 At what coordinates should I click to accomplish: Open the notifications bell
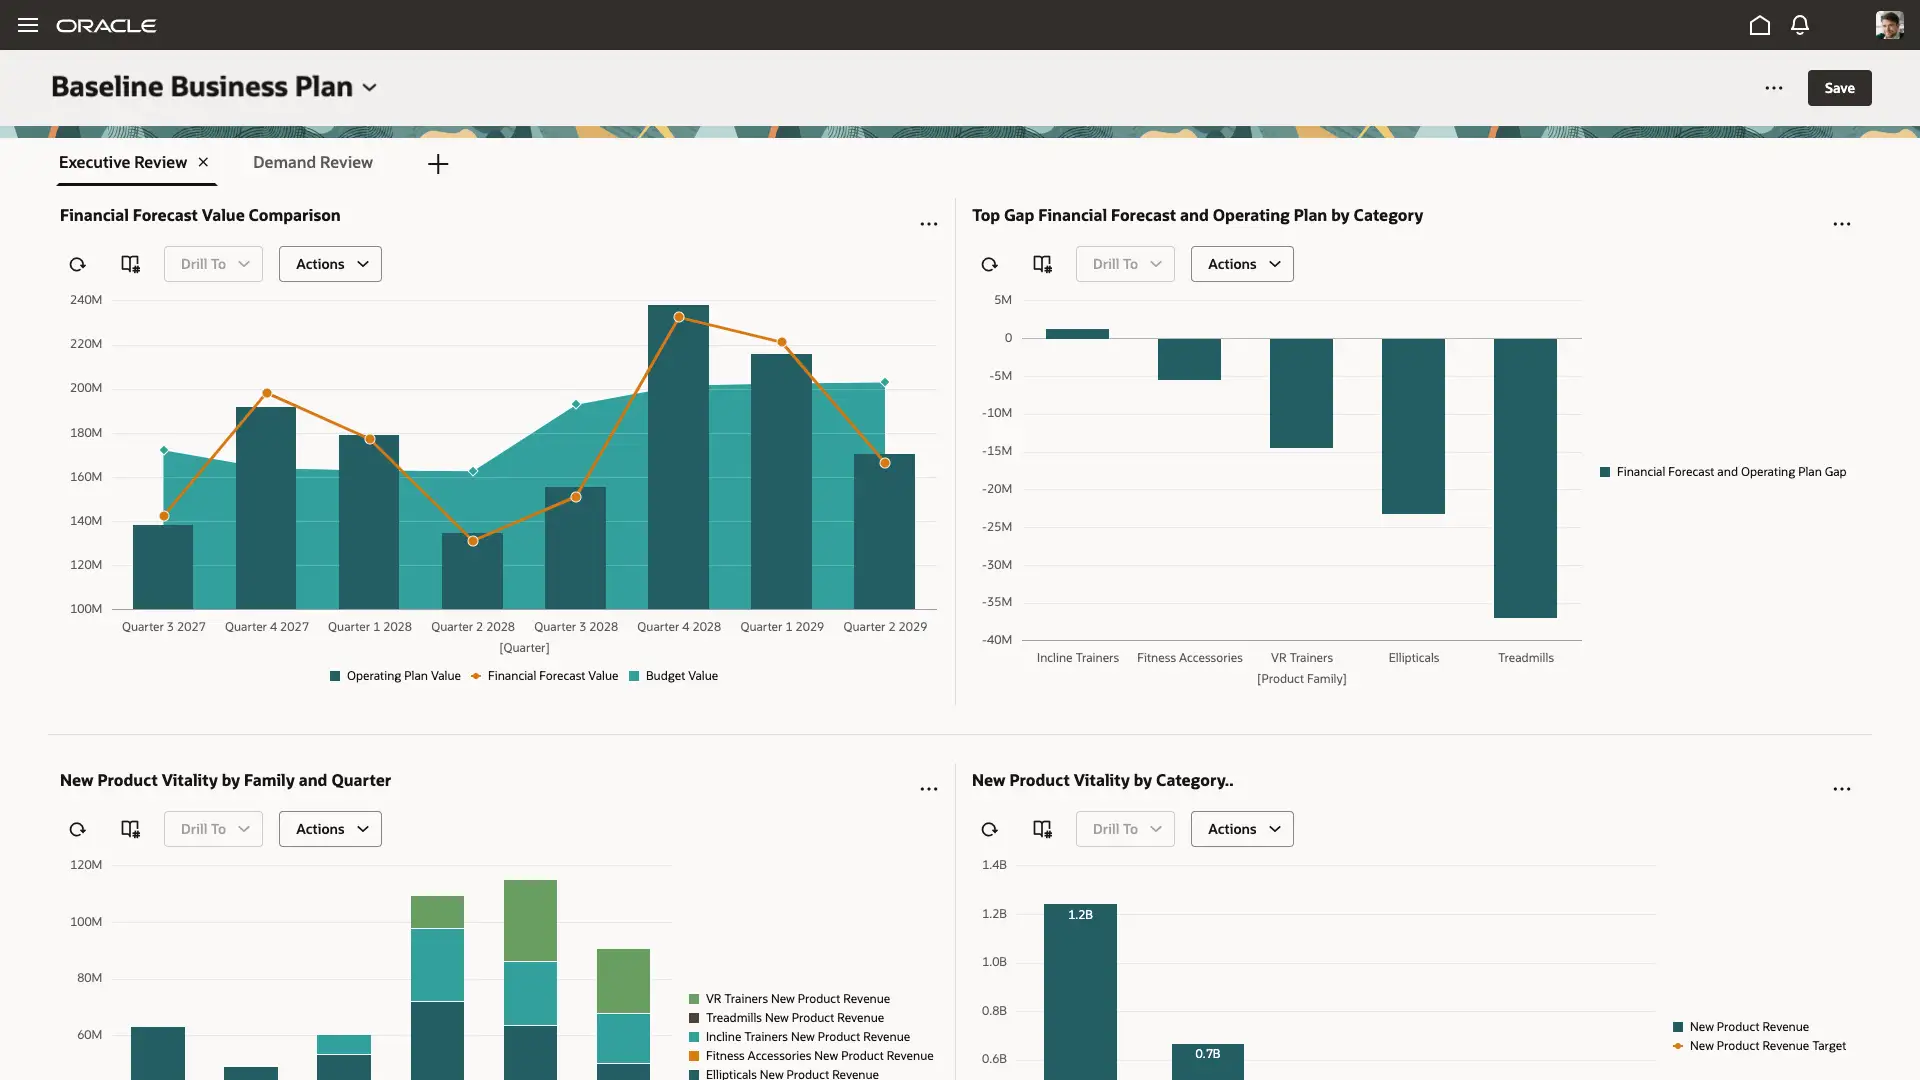click(x=1800, y=25)
